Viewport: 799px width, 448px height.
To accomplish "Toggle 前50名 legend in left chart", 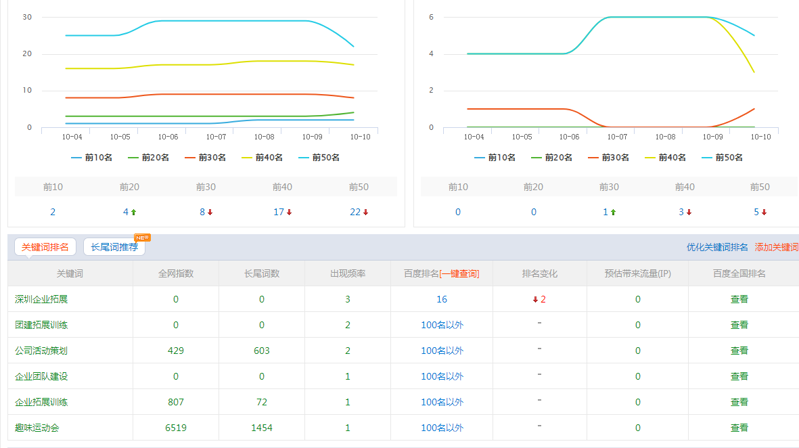I will tap(319, 157).
